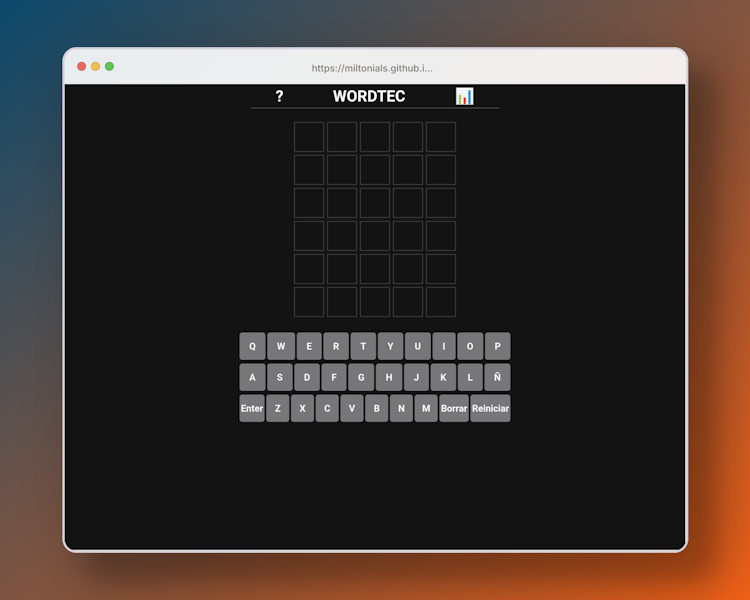750x600 pixels.
Task: Tap the Z key
Action: (277, 408)
